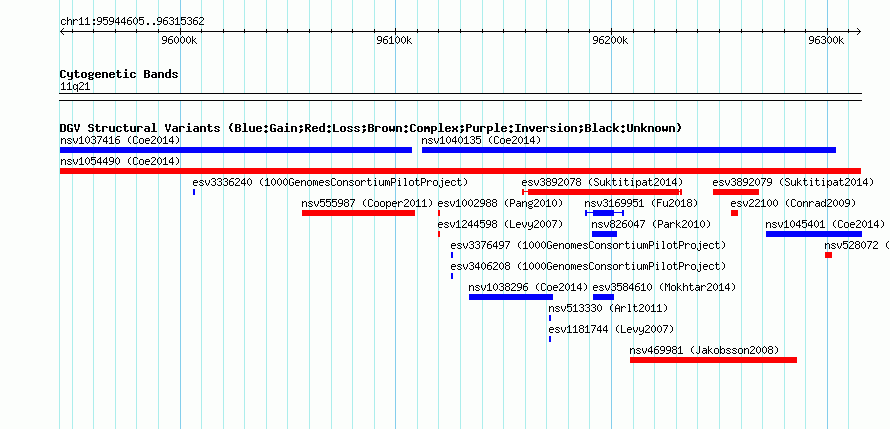
Task: Select the esv3892078 (Suktitipat2014) loss feature
Action: pyautogui.click(x=602, y=192)
